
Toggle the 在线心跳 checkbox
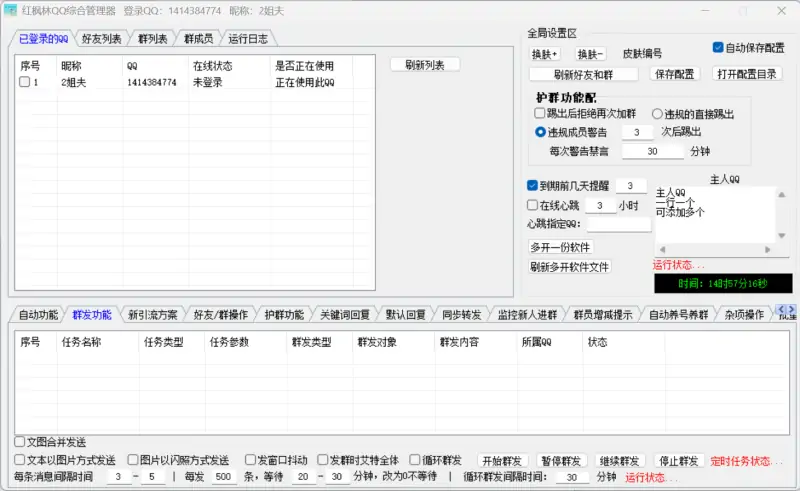coord(533,205)
